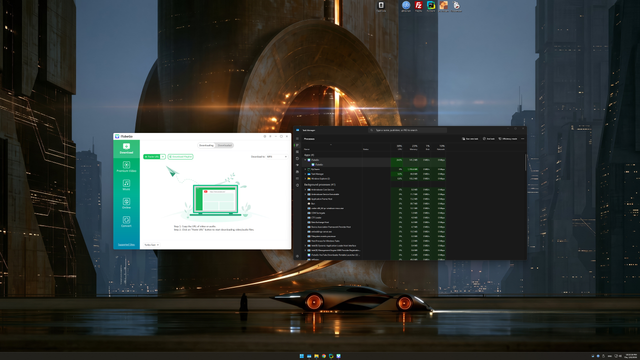Image resolution: width=640 pixels, height=360 pixels.
Task: Open Chrome from the taskbar
Action: coord(324,356)
